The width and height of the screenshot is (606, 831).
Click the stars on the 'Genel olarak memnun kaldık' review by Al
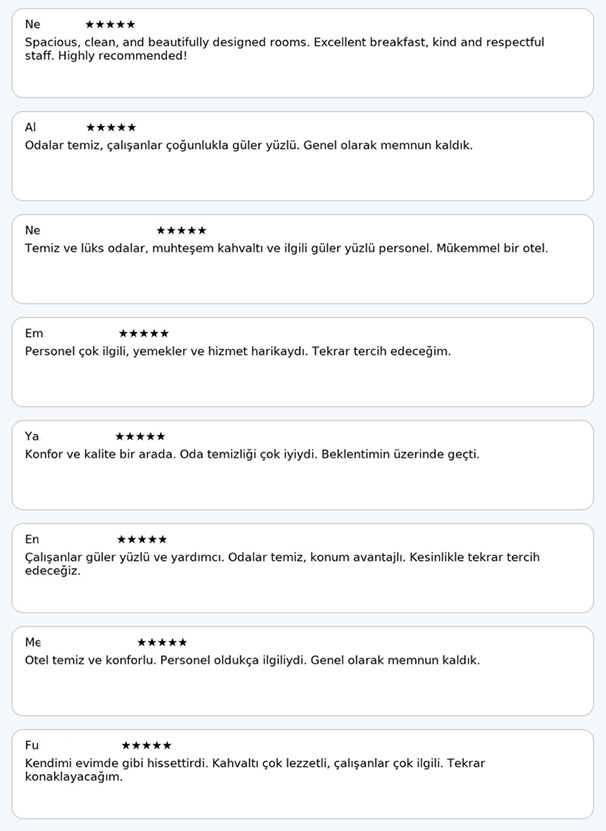(111, 127)
